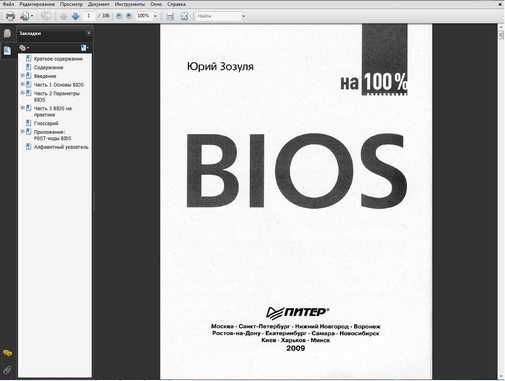Viewport: 505px width, 381px height.
Task: Click the author name Юрий Зозуля on the page
Action: point(220,66)
